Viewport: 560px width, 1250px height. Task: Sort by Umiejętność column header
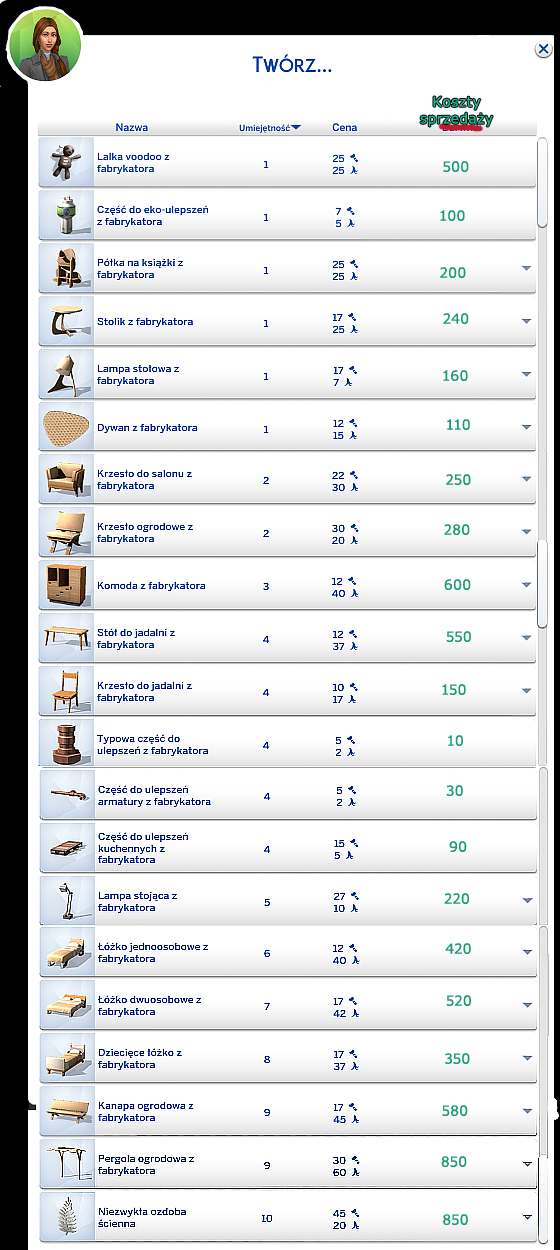[x=270, y=128]
